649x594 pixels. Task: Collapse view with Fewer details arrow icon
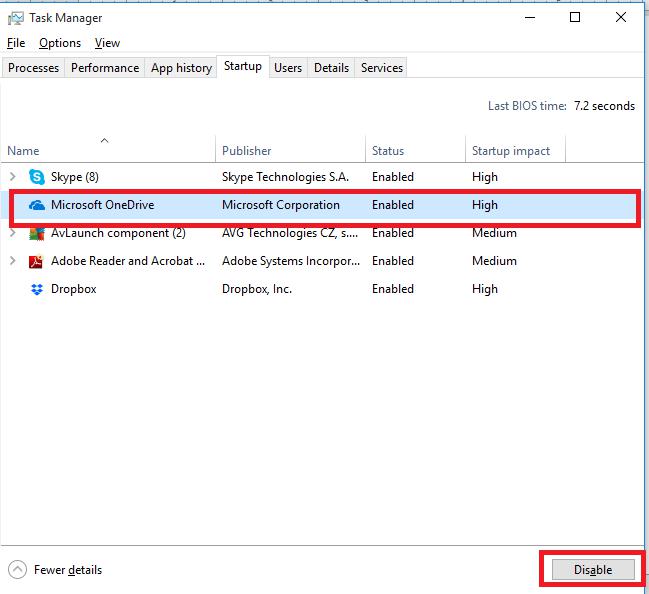point(17,570)
